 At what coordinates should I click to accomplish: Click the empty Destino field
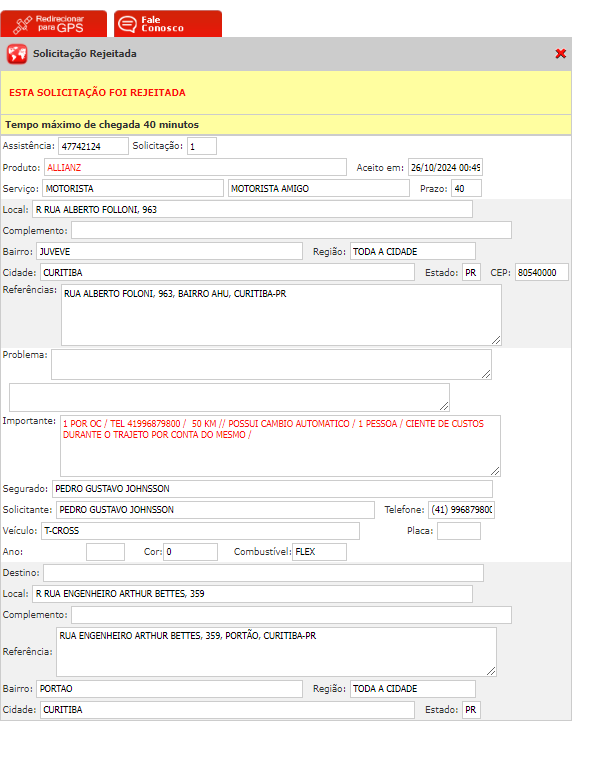(264, 573)
